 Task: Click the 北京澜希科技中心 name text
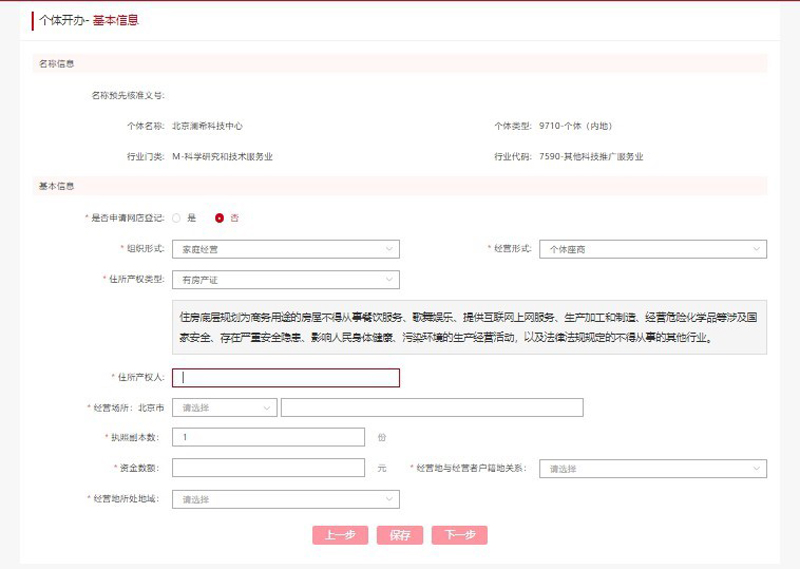tap(207, 126)
